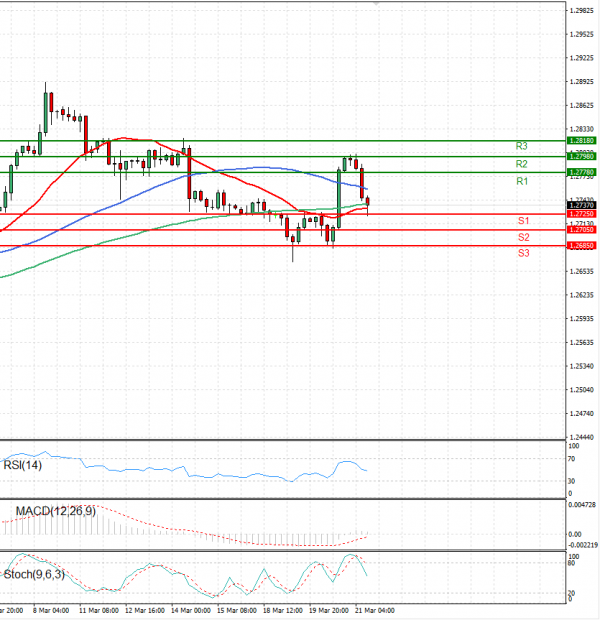Select the black 1.27370 current price tag

tap(581, 205)
